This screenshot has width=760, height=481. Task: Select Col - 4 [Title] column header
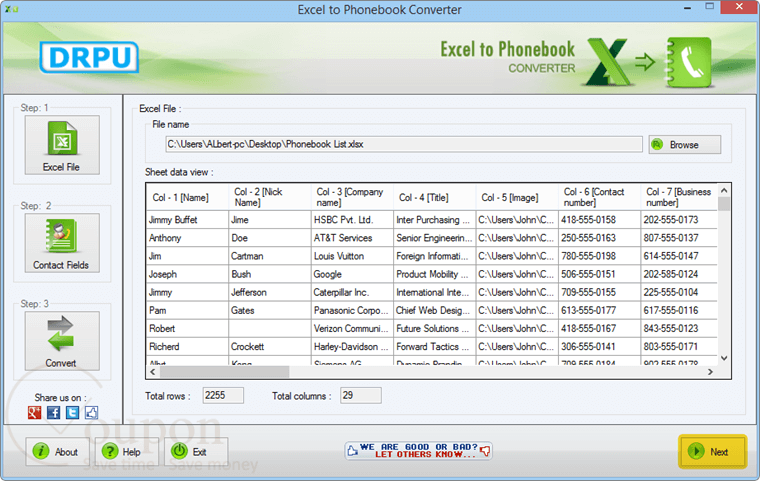point(434,197)
